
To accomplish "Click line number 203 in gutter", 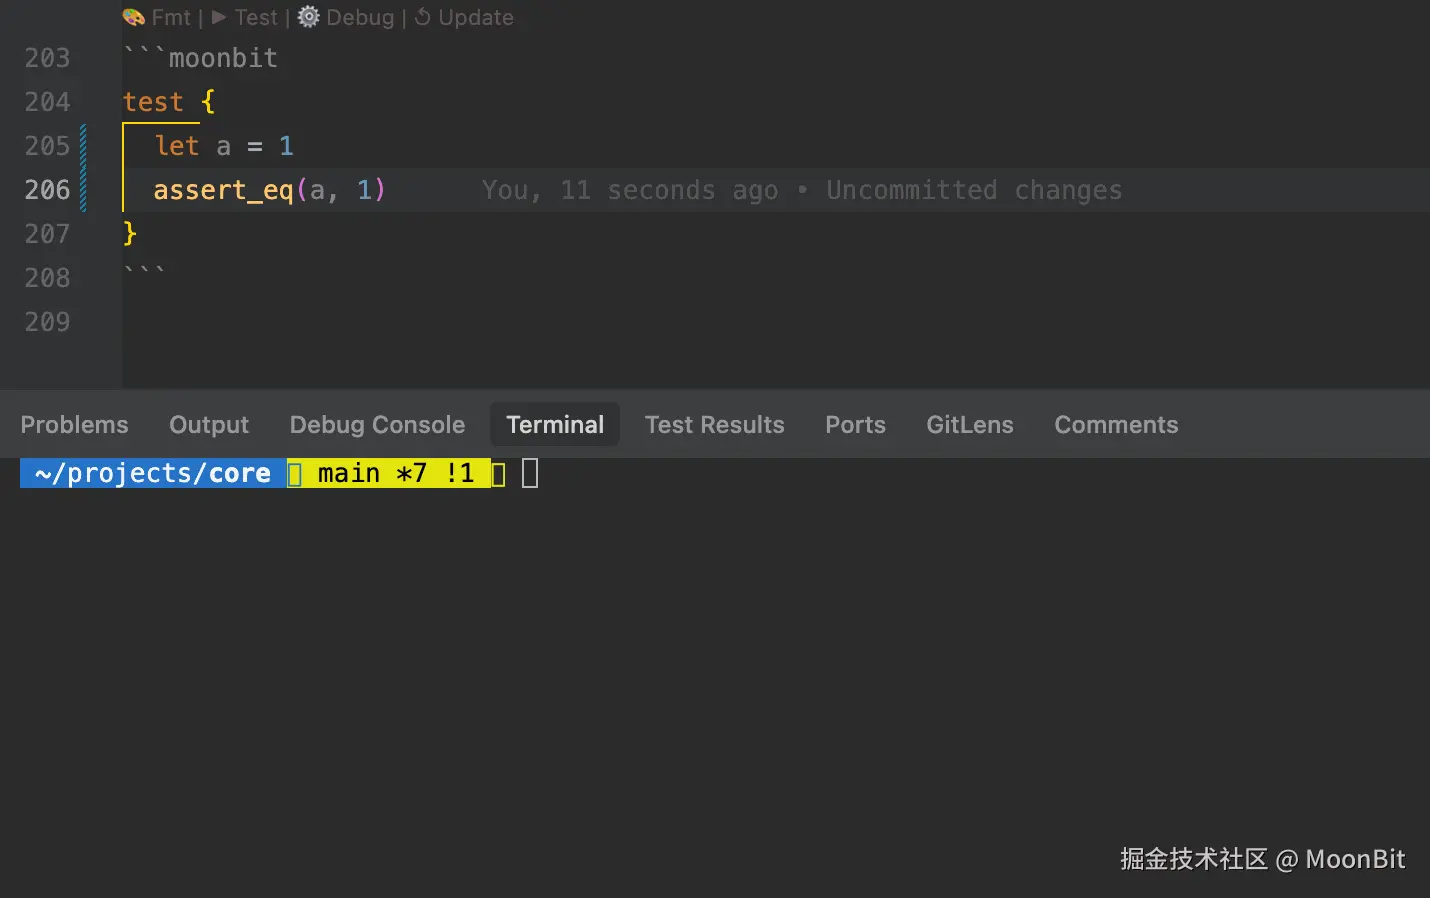I will 47,58.
